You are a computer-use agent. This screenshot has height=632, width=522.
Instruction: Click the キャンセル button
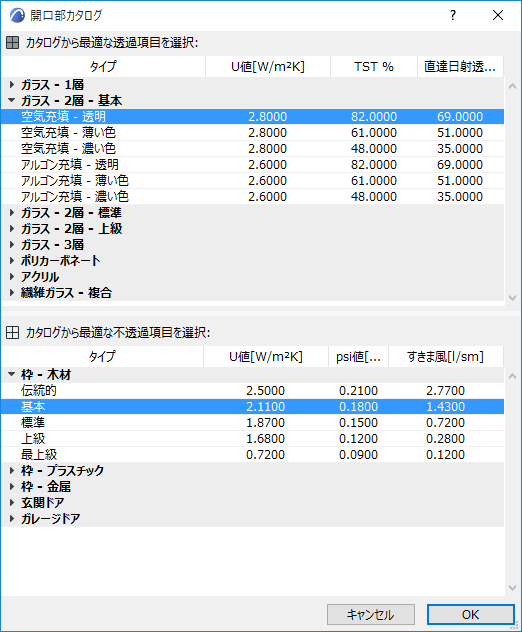click(x=371, y=614)
